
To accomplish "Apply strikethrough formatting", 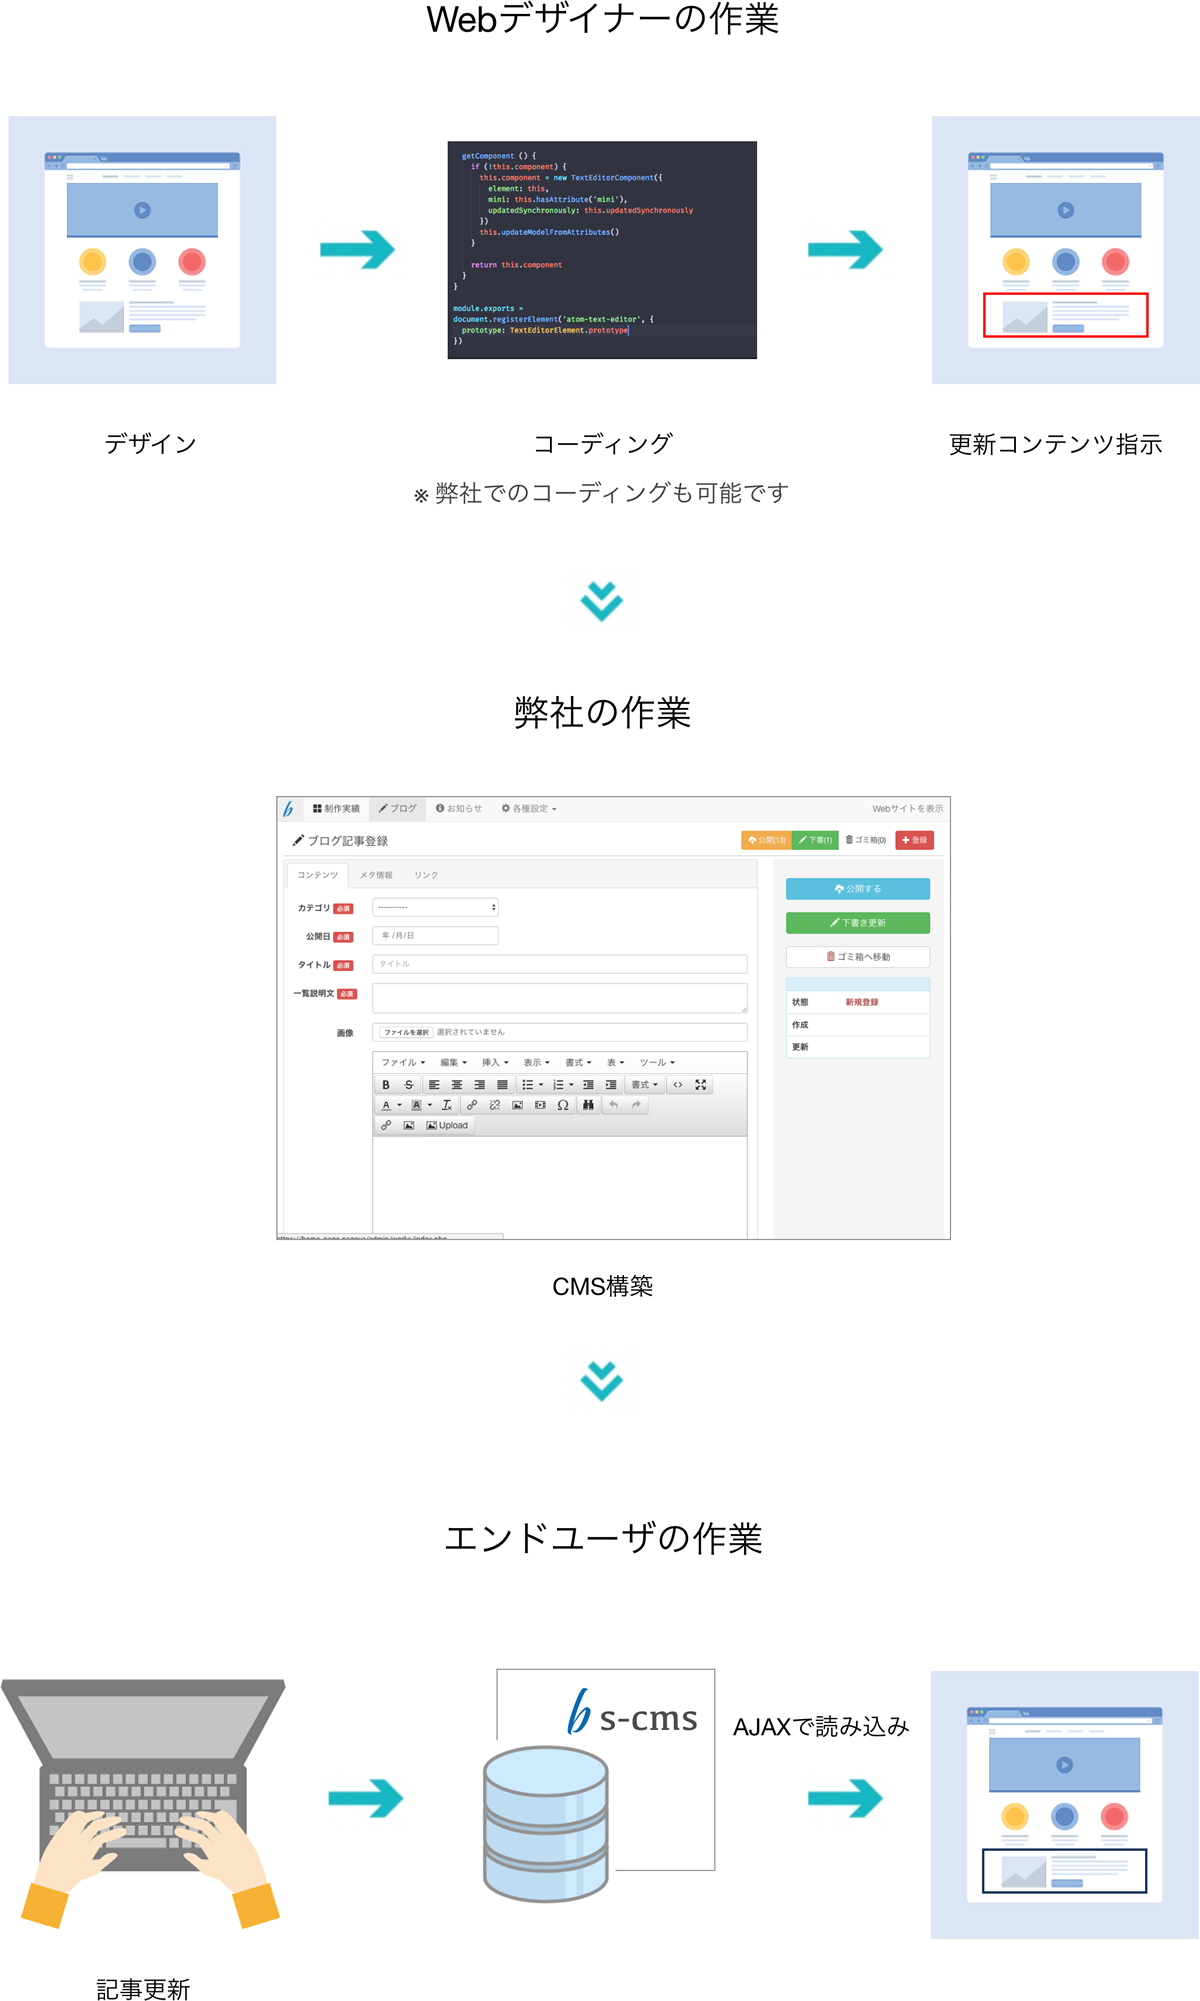I will 408,1085.
